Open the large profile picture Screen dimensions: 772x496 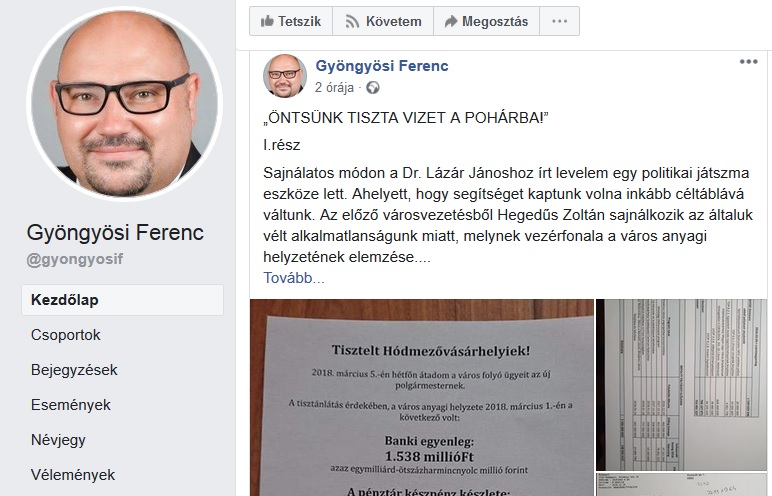[125, 103]
